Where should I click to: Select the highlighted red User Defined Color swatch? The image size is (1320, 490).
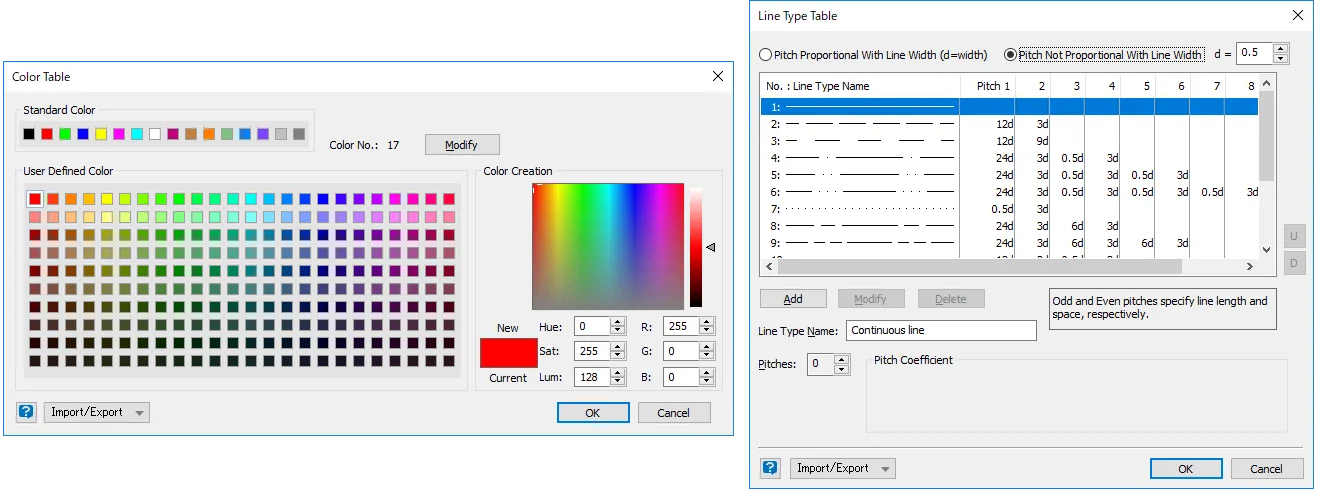35,199
